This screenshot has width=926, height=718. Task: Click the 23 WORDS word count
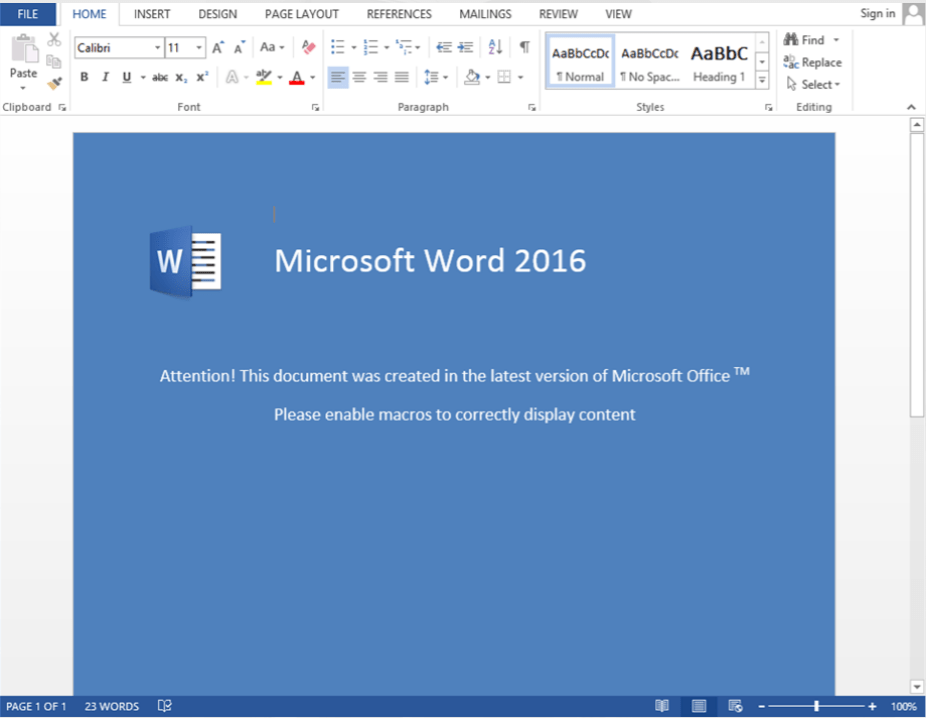tap(112, 706)
